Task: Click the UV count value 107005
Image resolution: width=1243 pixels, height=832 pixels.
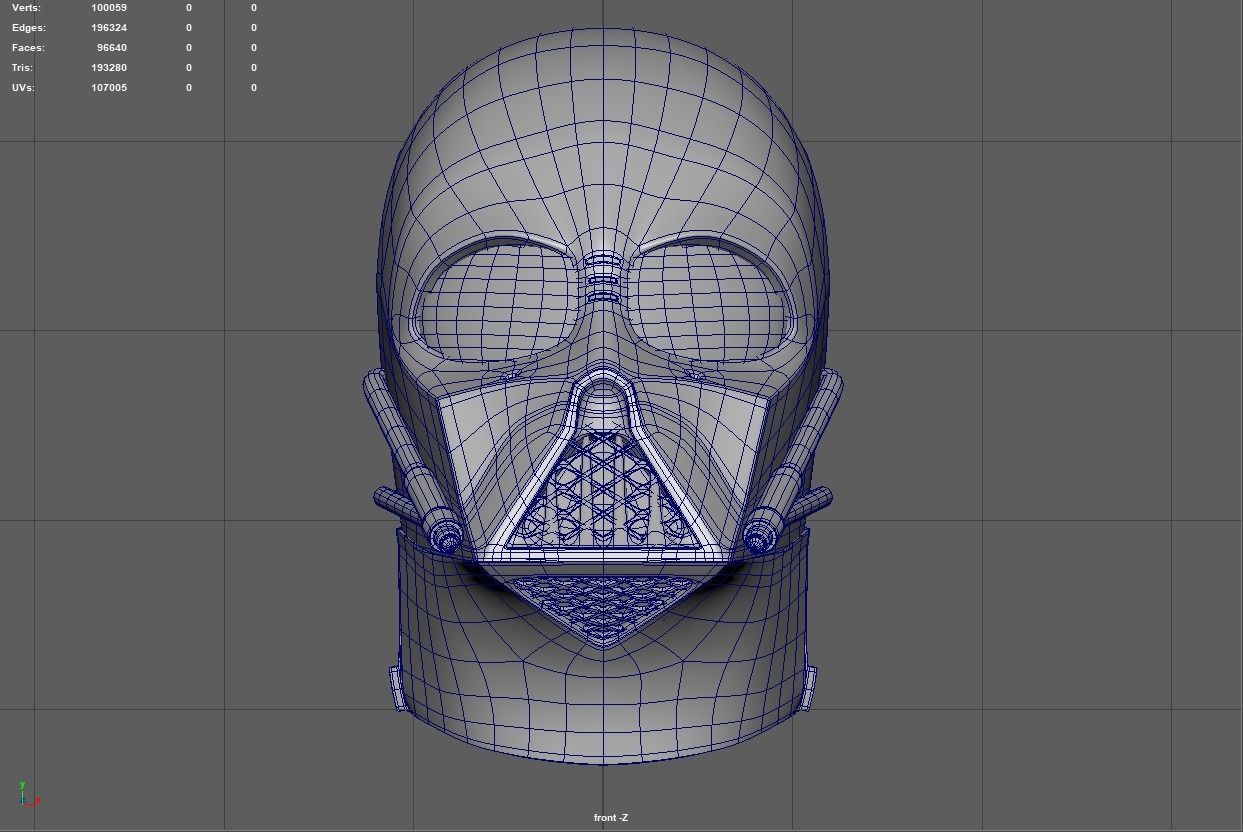Action: tap(109, 88)
